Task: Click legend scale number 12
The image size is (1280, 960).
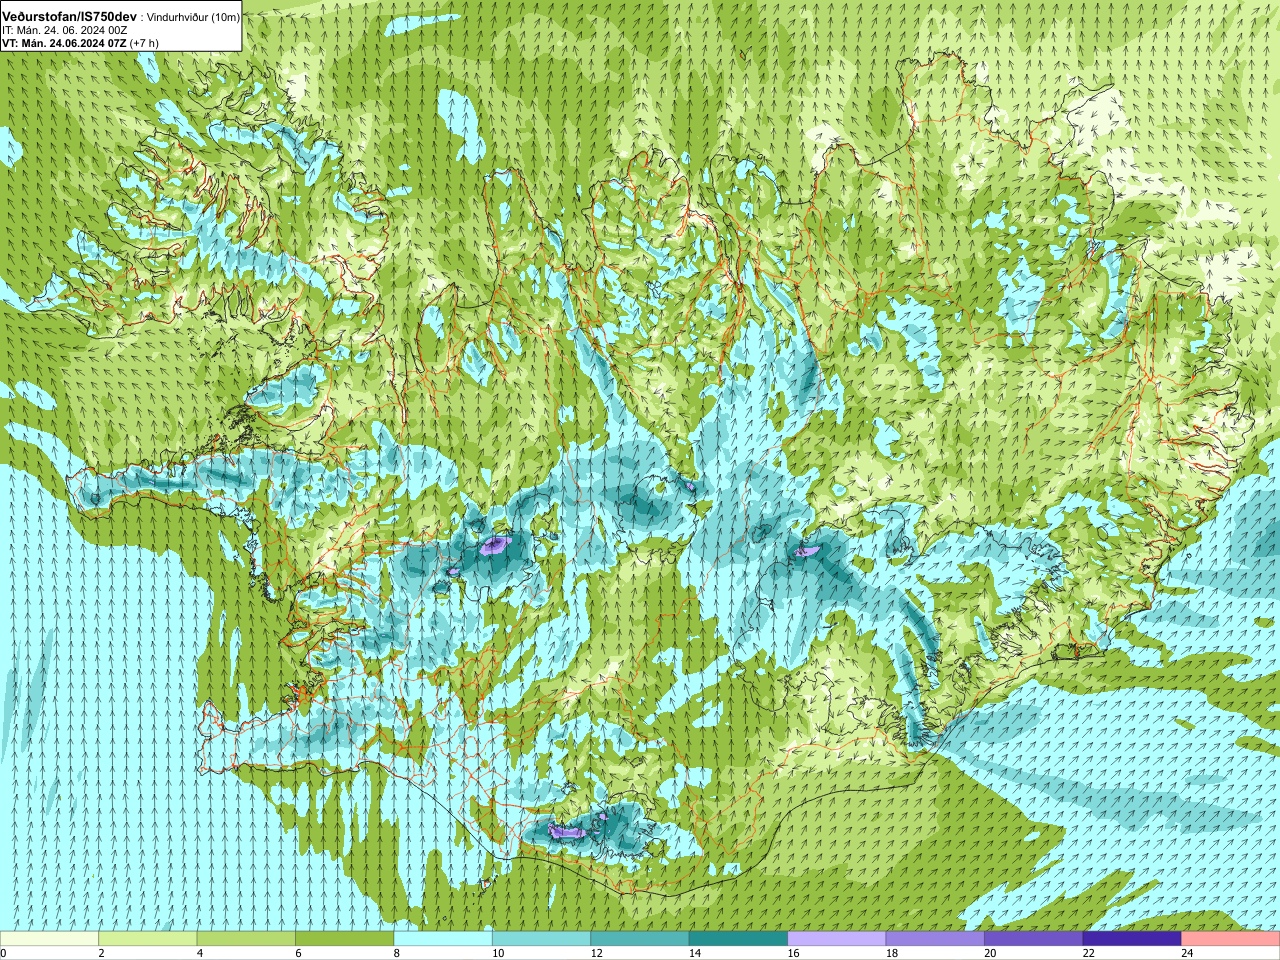Action: tap(596, 953)
